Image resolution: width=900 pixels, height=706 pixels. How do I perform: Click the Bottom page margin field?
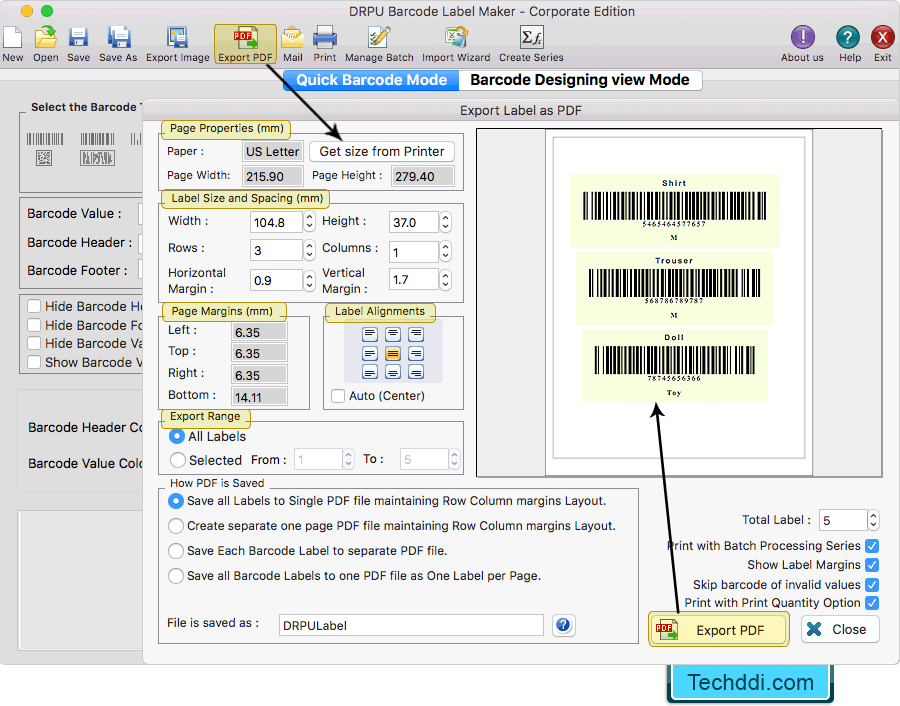click(259, 397)
